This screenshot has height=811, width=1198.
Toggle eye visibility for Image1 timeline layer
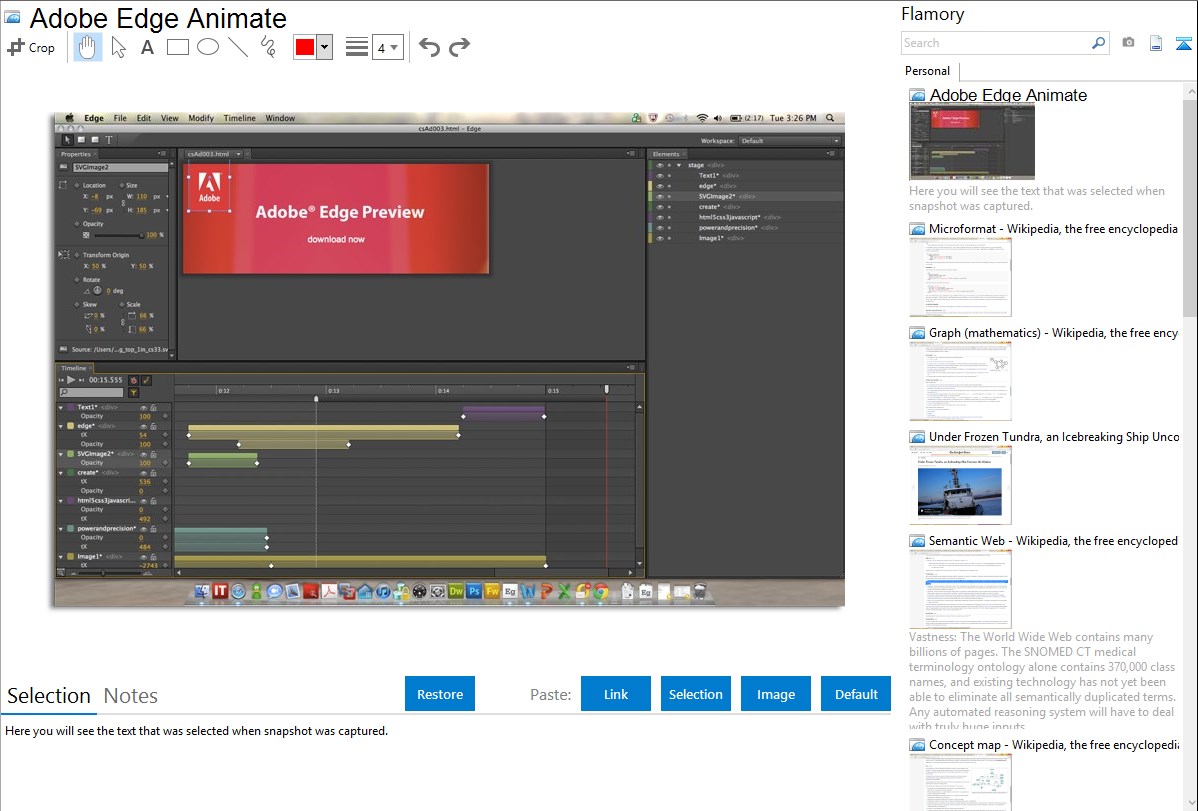pos(143,556)
